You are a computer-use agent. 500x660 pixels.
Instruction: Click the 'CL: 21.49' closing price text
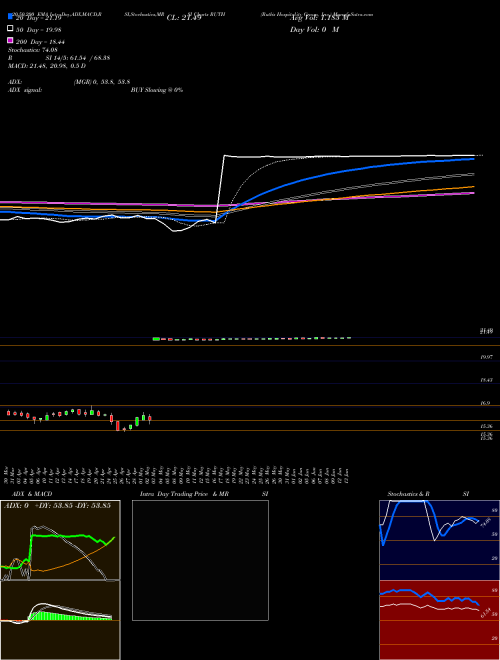click(x=184, y=18)
